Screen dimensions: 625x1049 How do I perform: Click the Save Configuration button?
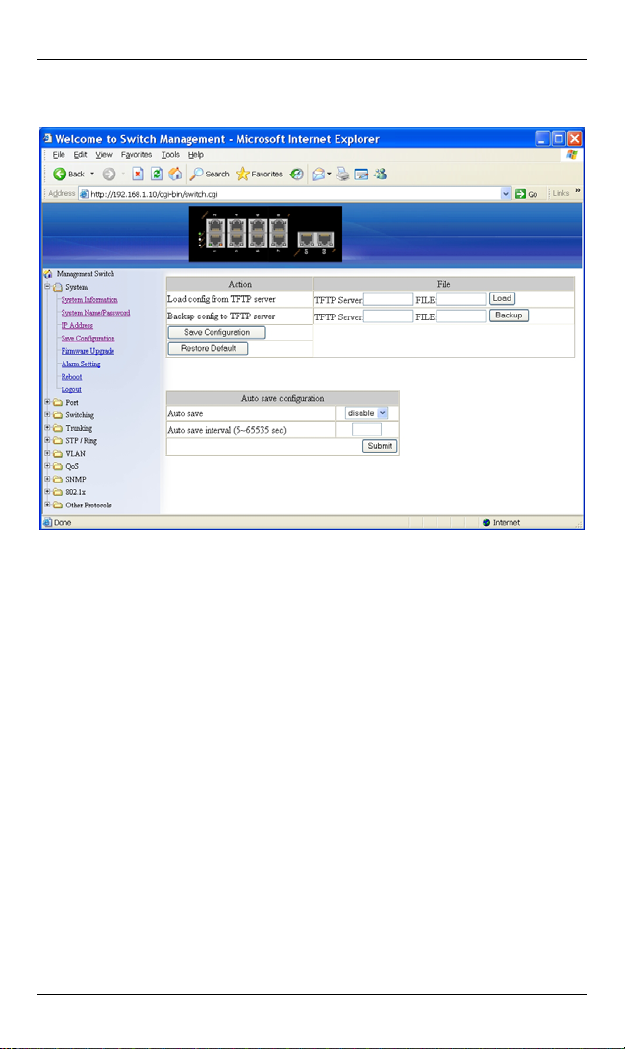click(x=217, y=332)
